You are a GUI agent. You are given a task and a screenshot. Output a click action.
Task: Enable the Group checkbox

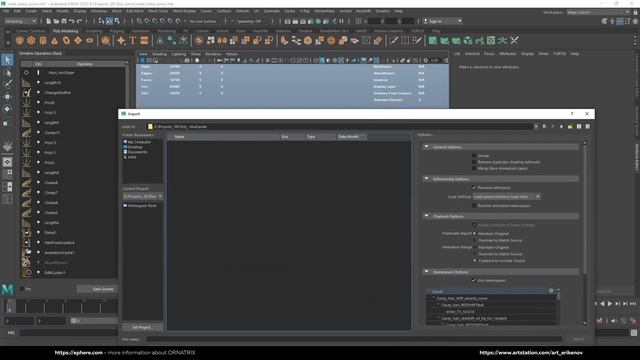[474, 156]
